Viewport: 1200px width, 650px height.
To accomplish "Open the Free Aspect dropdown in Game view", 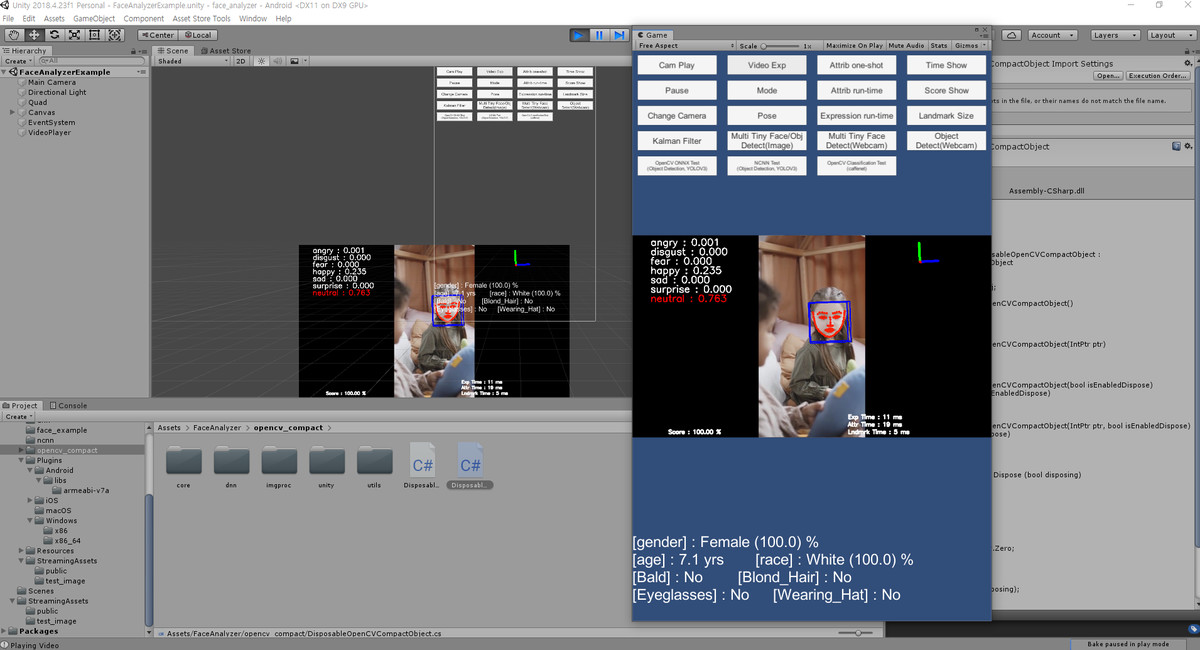I will tap(685, 46).
